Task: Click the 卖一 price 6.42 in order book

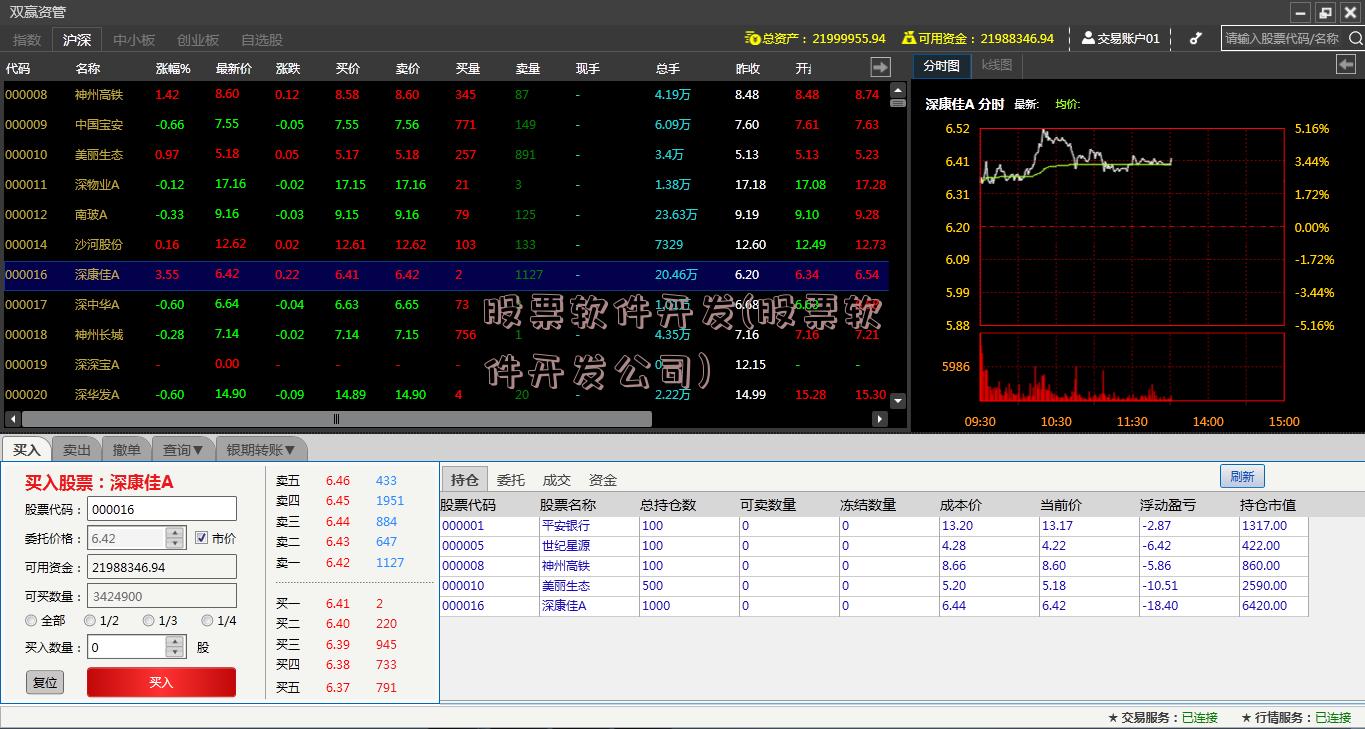Action: coord(338,563)
